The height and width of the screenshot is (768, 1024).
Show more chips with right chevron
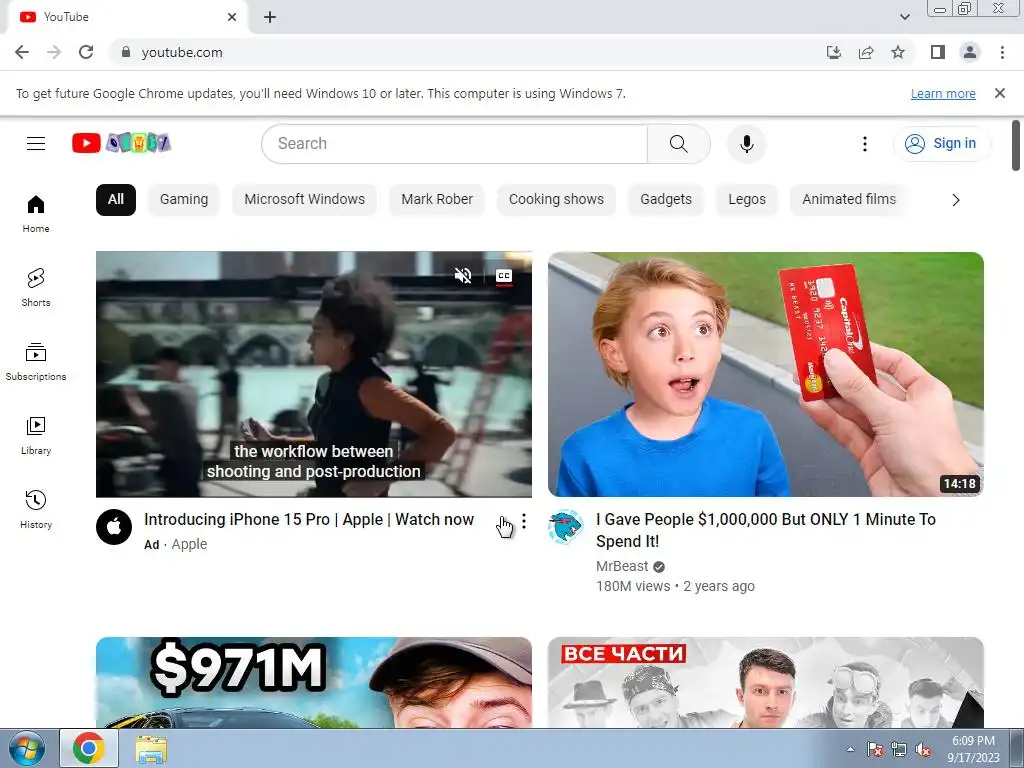click(x=955, y=200)
